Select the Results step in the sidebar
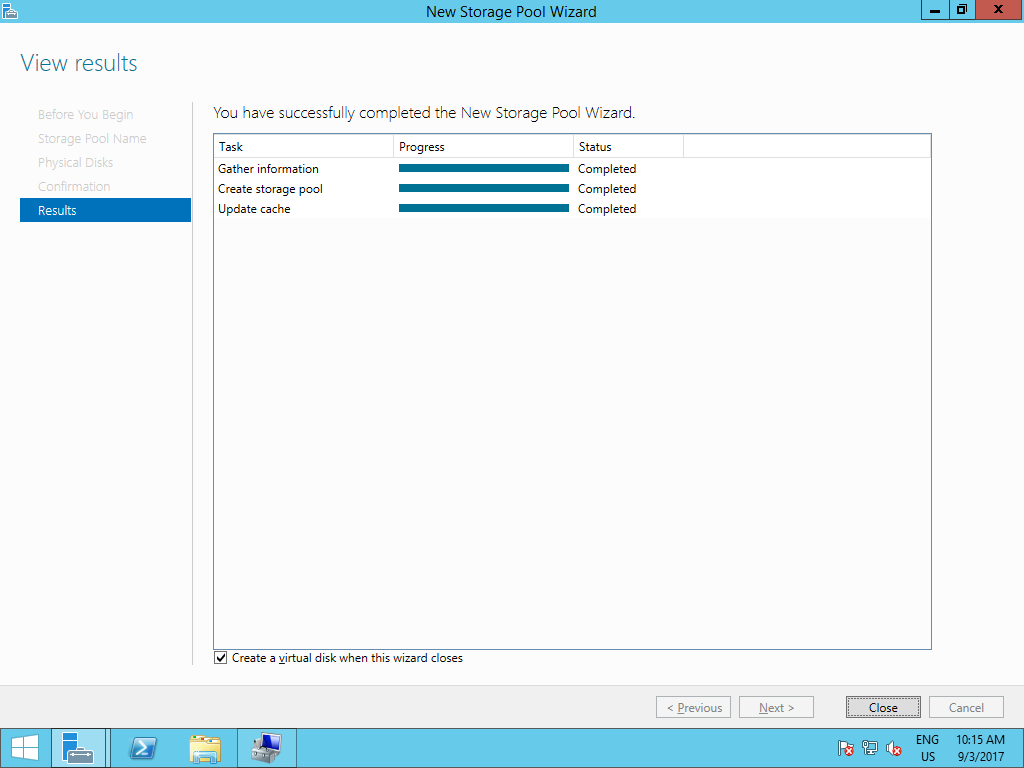 58,210
